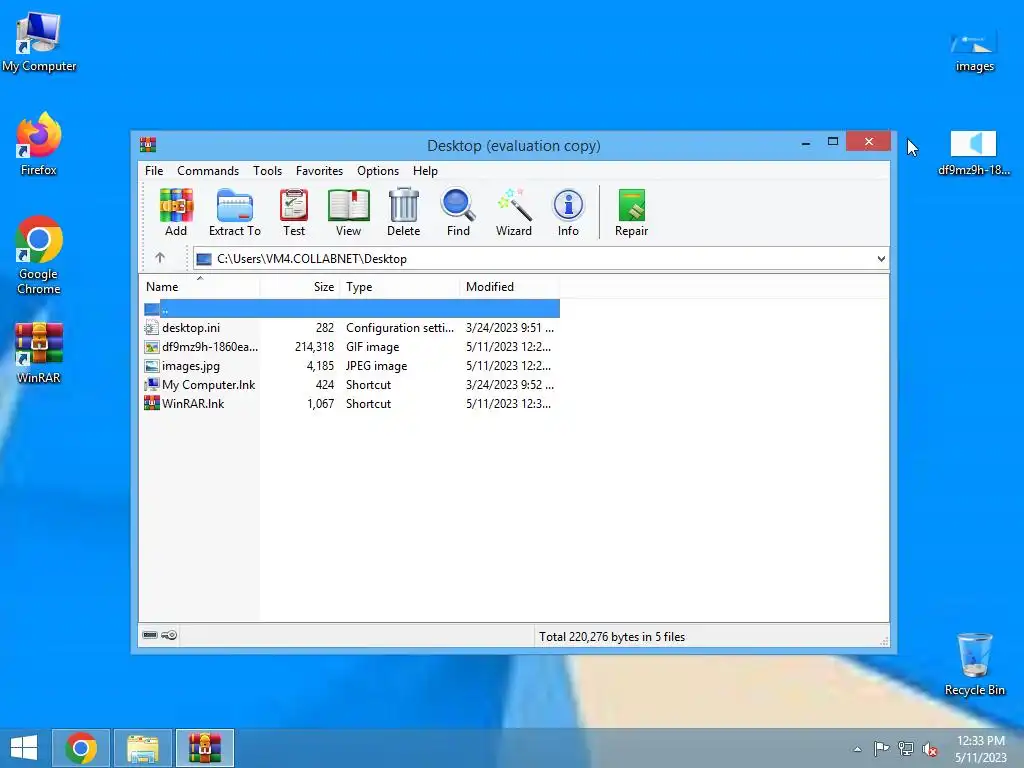Viewport: 1024px width, 768px height.
Task: Click the 'Total 220,276 bytes in 5 files' status
Action: (x=611, y=637)
